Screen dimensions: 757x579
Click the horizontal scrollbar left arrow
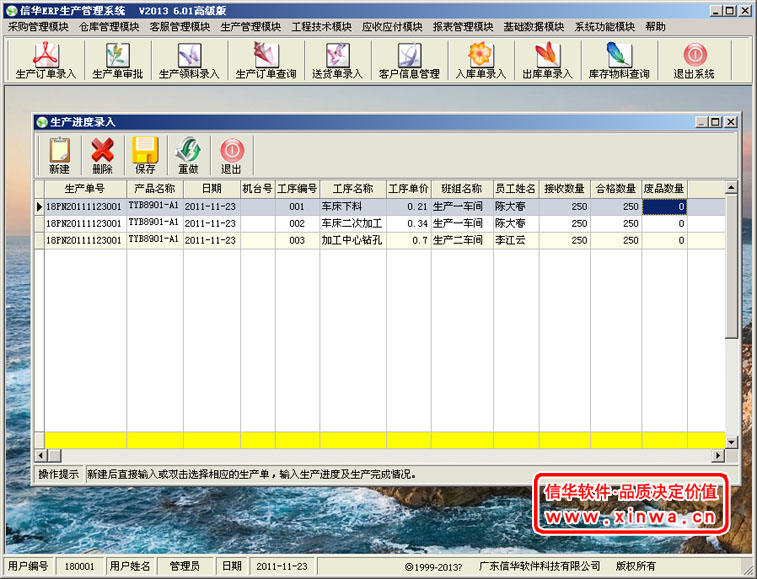point(41,455)
